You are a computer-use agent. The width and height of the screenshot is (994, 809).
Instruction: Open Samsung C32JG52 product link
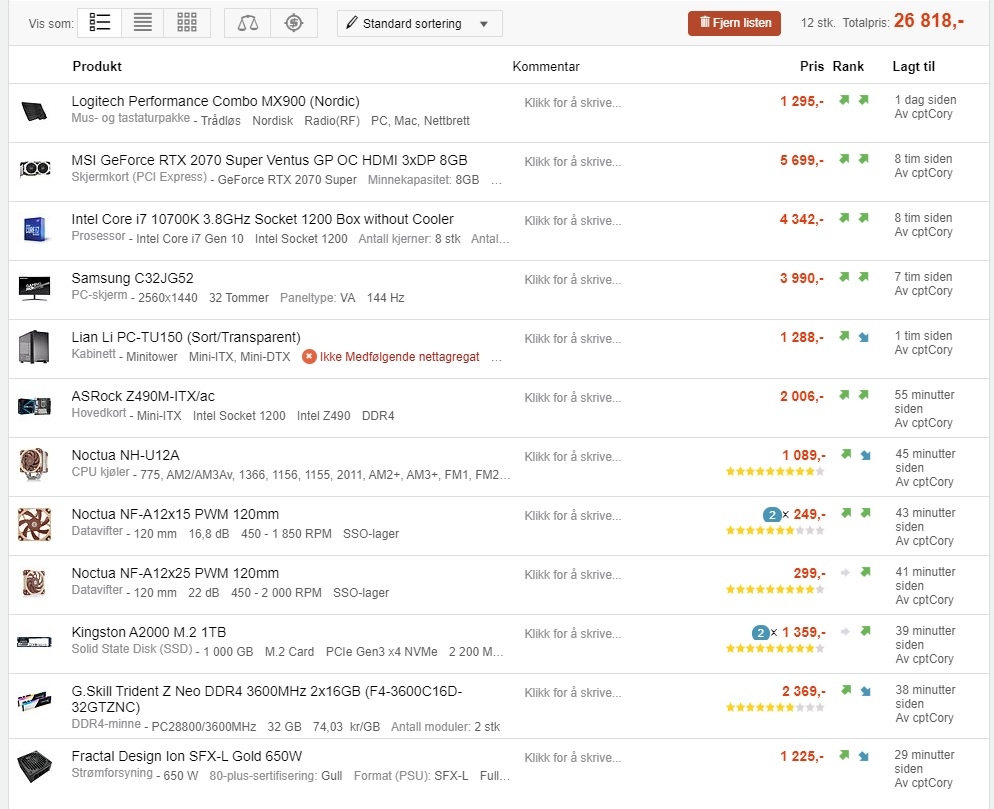(x=132, y=278)
